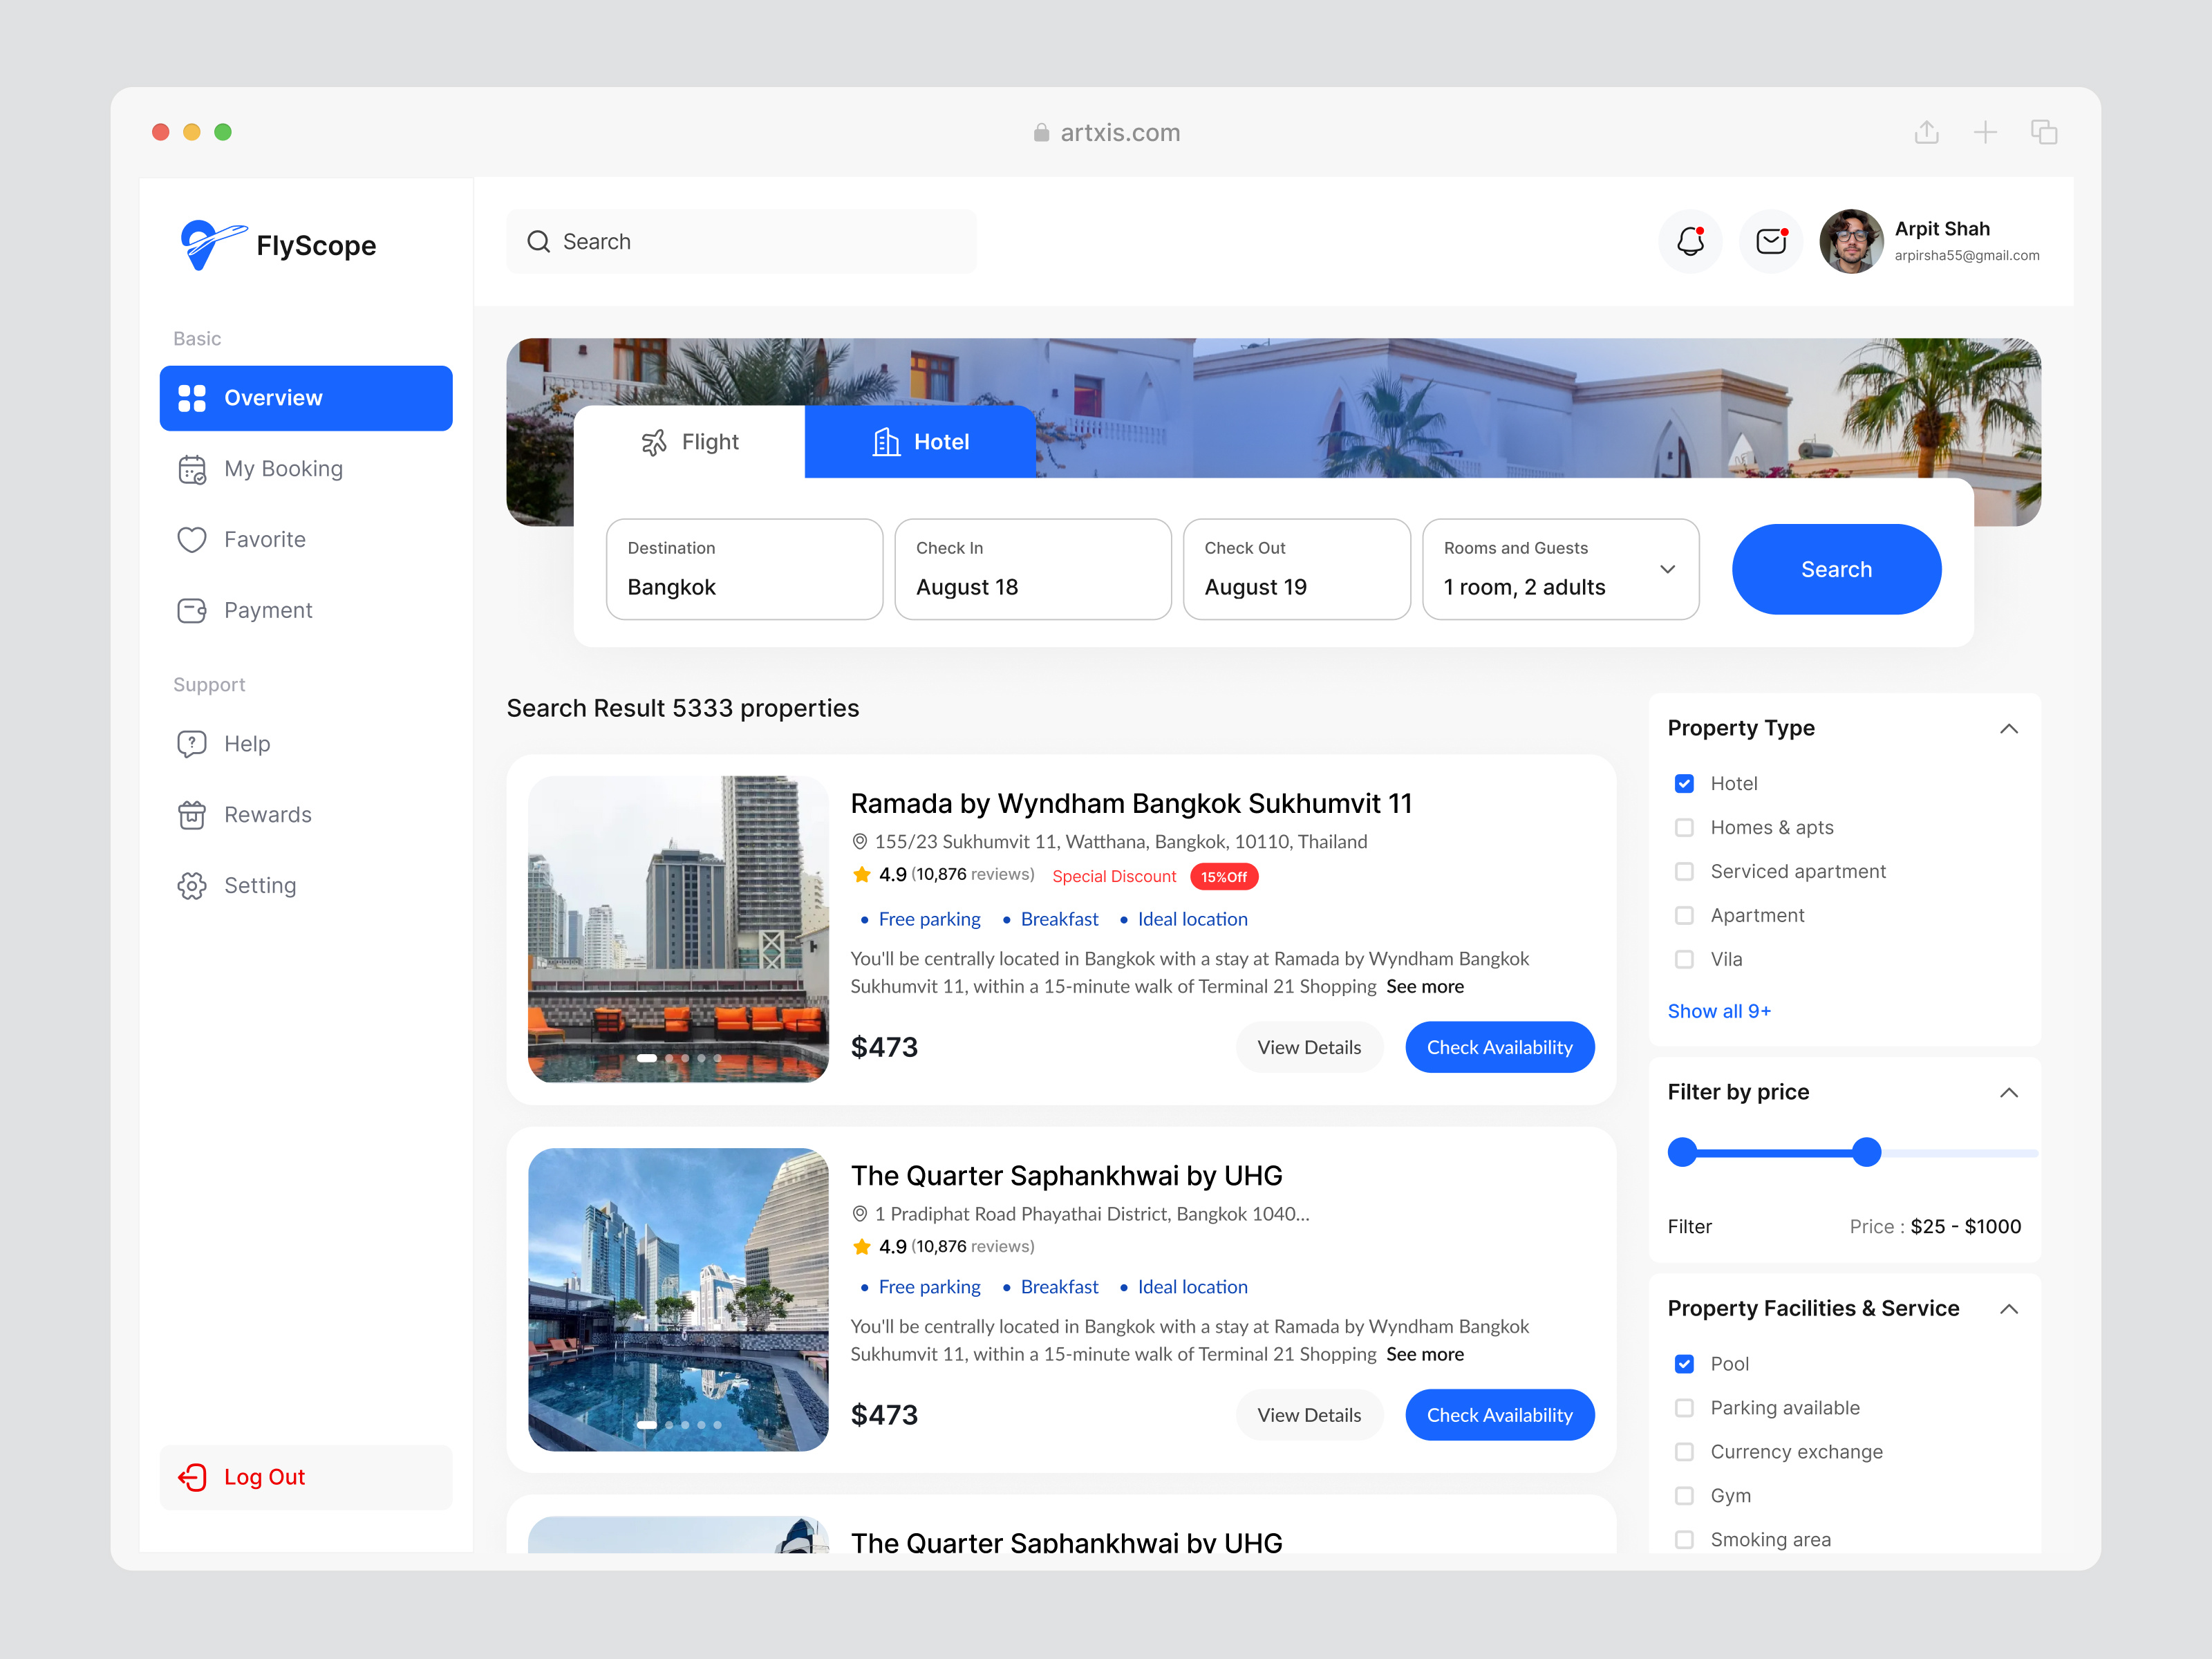Click the browser tab overview icon
The height and width of the screenshot is (1659, 2212).
[2044, 132]
